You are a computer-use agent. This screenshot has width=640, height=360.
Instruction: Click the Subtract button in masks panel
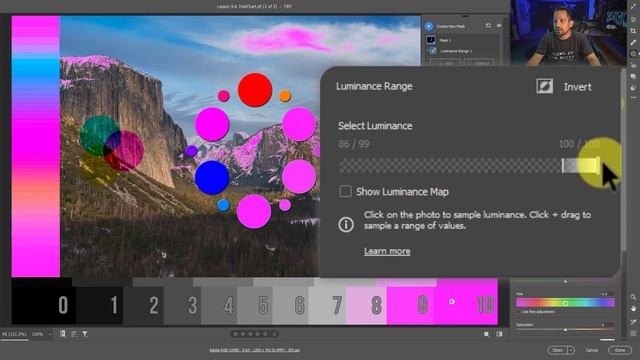coord(479,63)
